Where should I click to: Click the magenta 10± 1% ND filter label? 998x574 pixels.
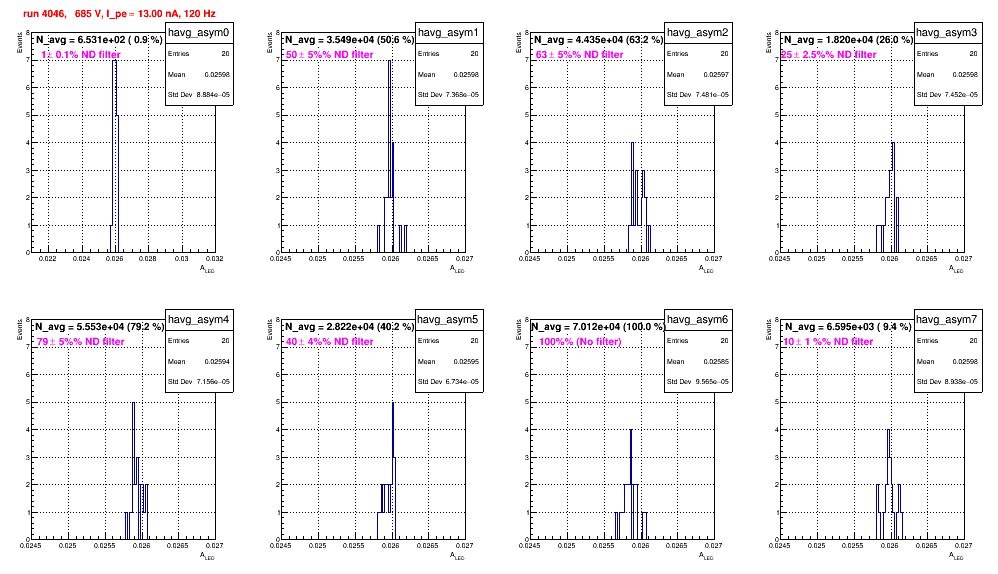828,342
